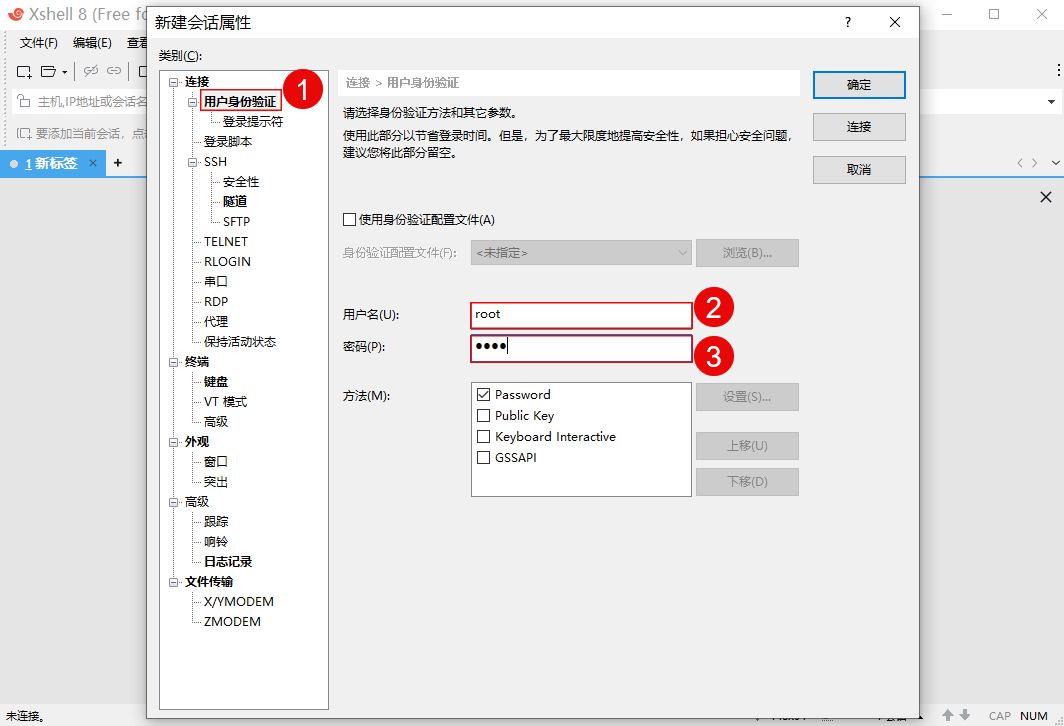Click into the 用户名 input field
The image size is (1064, 726).
click(x=581, y=315)
